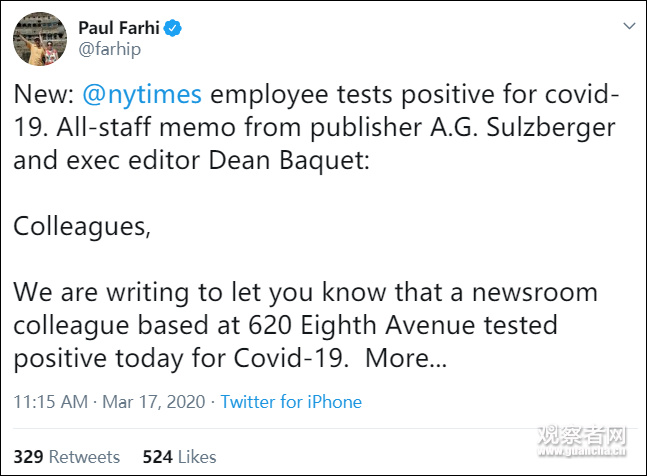Click the blue verified badge
Viewport: 647px width, 476px height.
click(174, 27)
